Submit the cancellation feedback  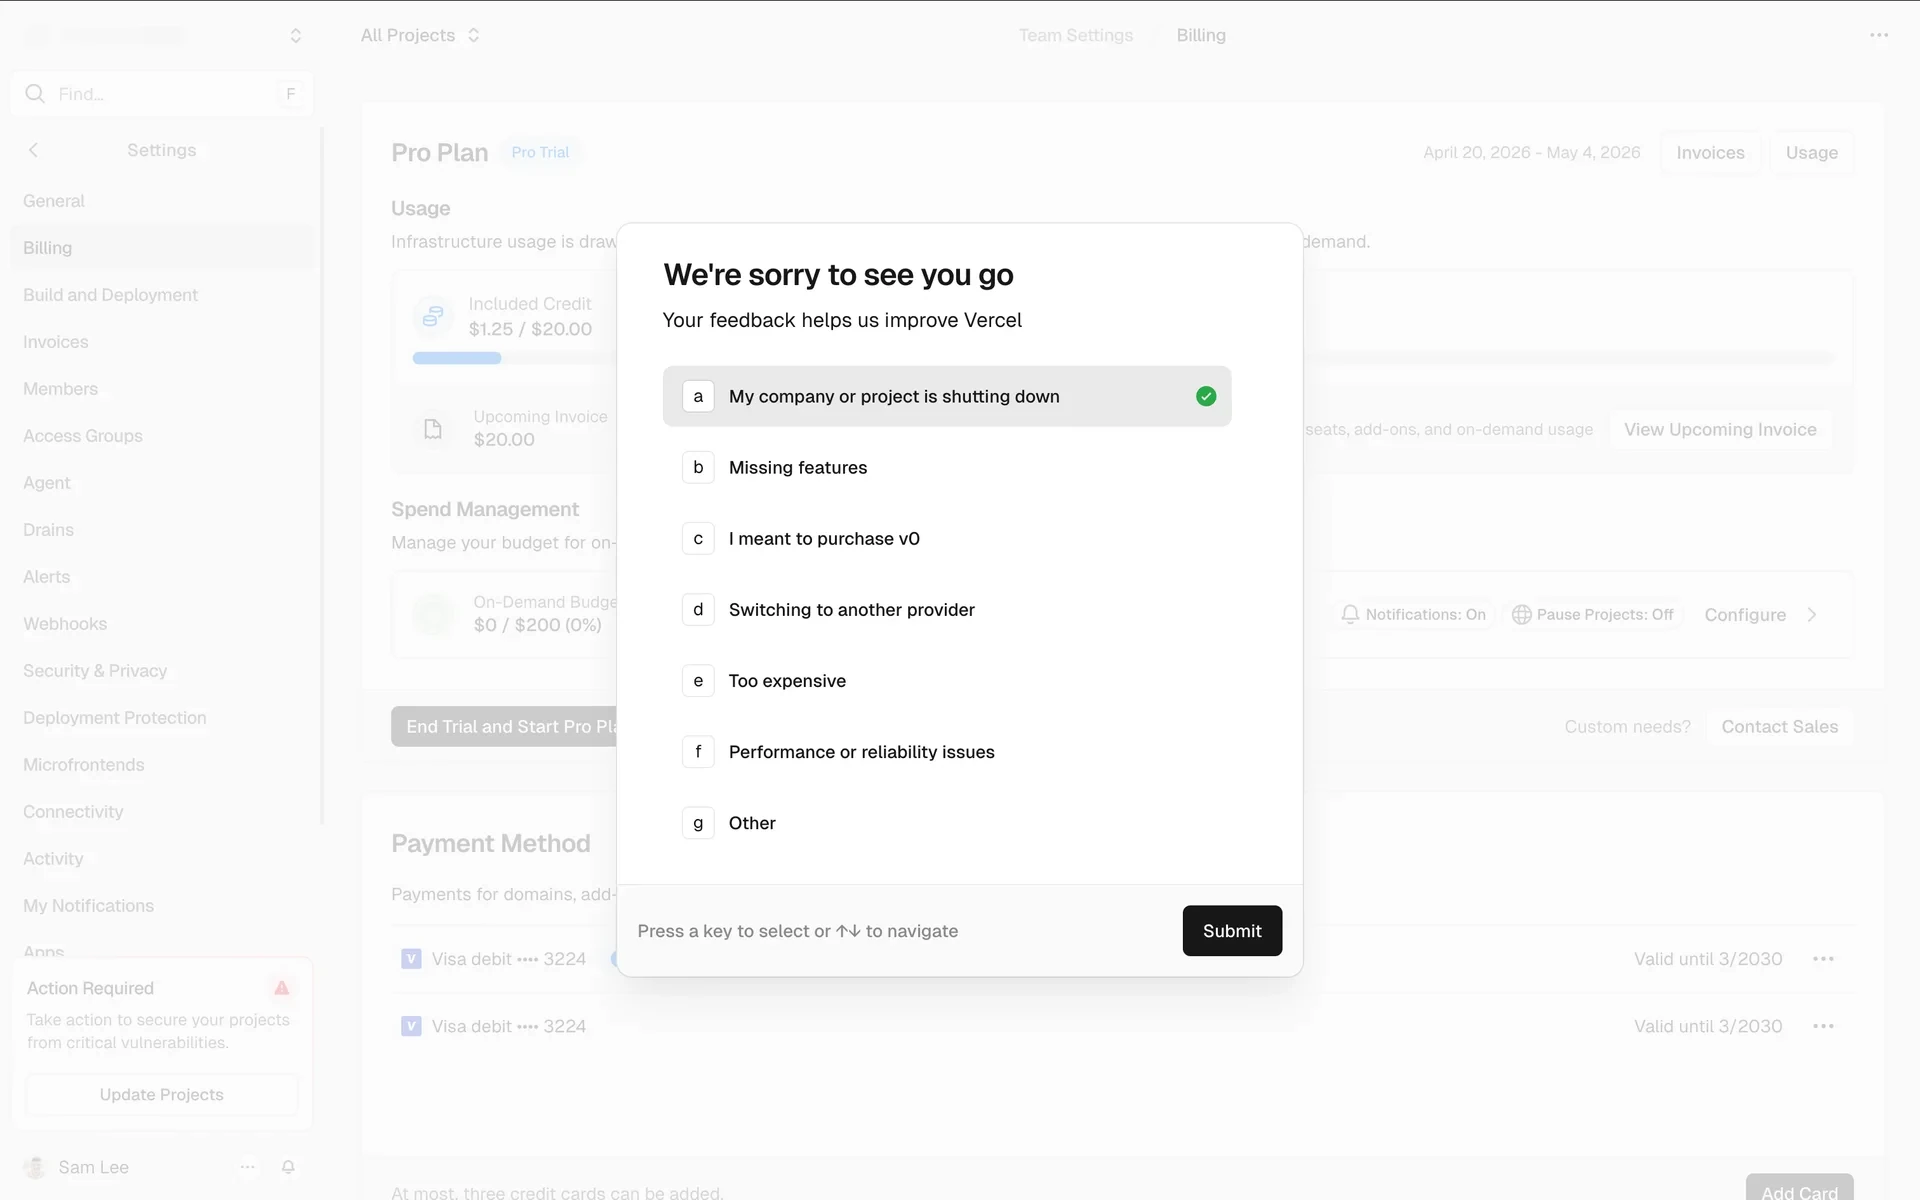coord(1232,930)
